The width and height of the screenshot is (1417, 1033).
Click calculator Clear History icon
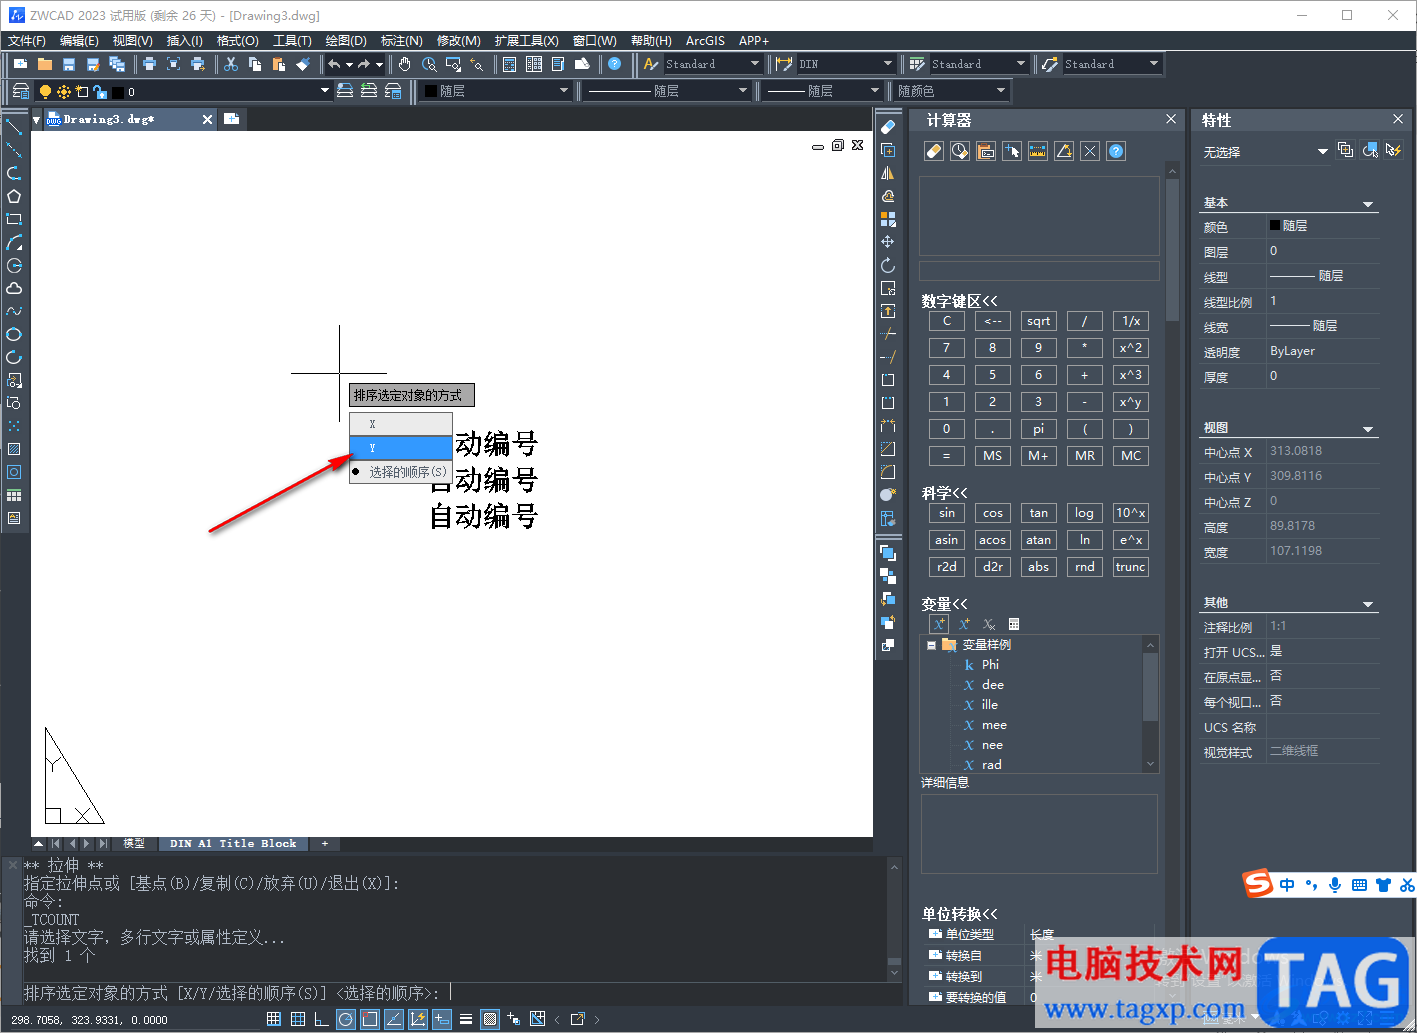point(960,151)
